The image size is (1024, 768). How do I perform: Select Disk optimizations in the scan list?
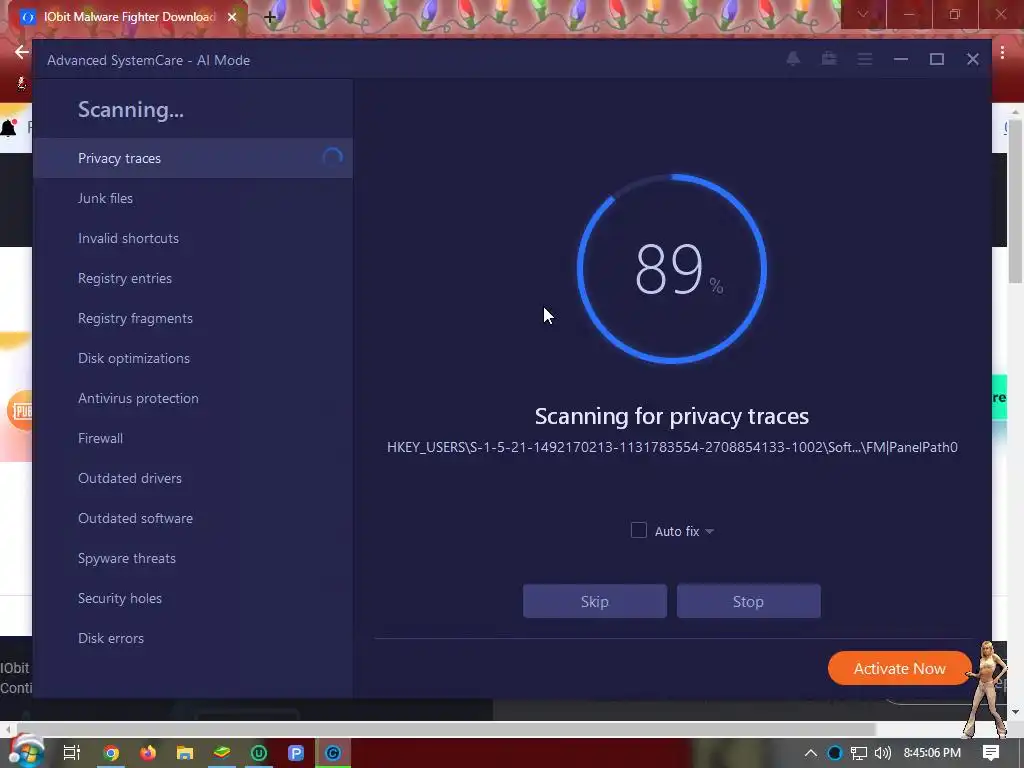click(193, 358)
